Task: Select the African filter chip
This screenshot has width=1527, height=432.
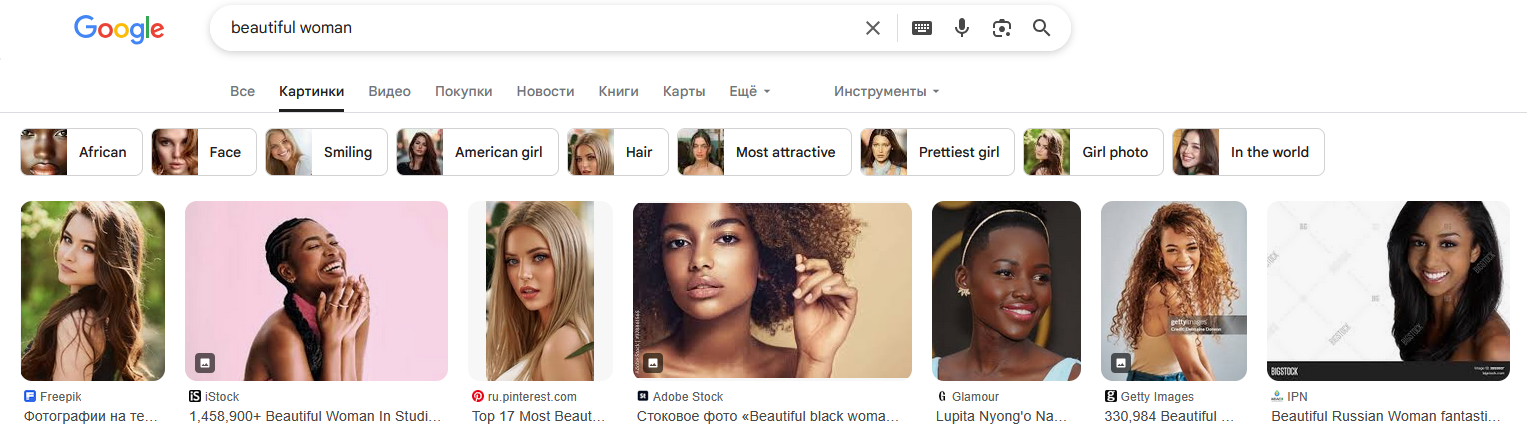Action: point(82,152)
